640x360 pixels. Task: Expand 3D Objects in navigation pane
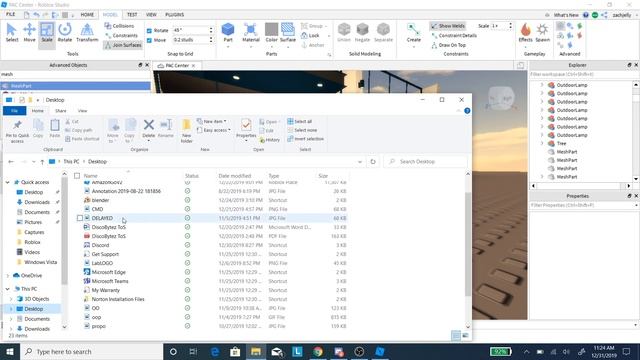click(x=11, y=299)
